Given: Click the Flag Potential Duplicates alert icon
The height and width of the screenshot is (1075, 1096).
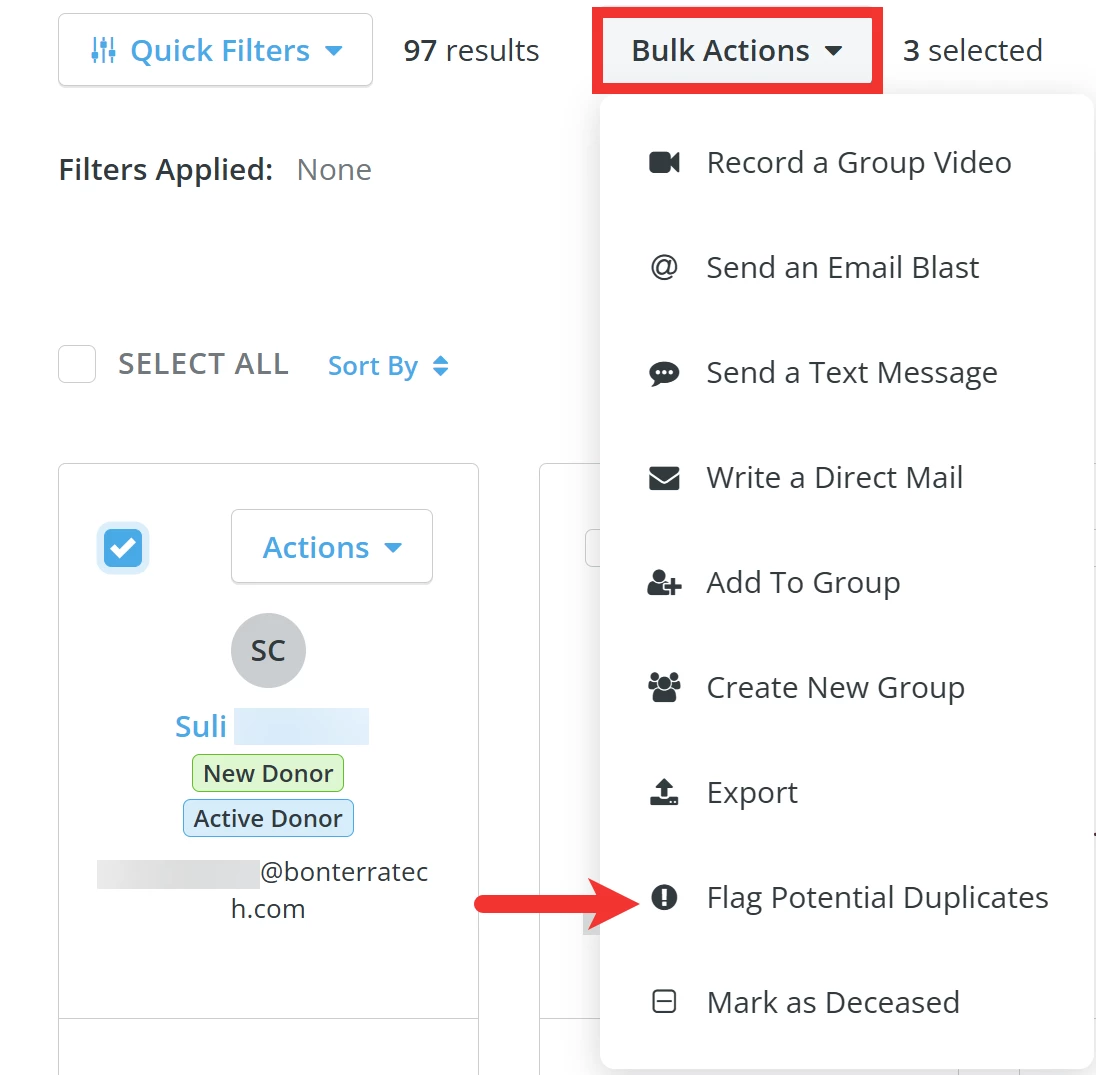Looking at the screenshot, I should (x=664, y=897).
